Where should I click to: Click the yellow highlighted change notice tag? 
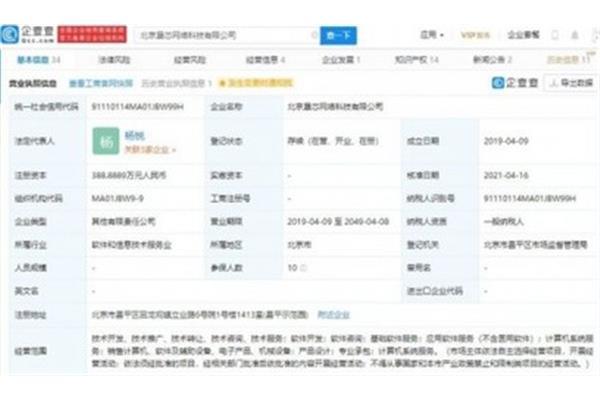(x=255, y=83)
